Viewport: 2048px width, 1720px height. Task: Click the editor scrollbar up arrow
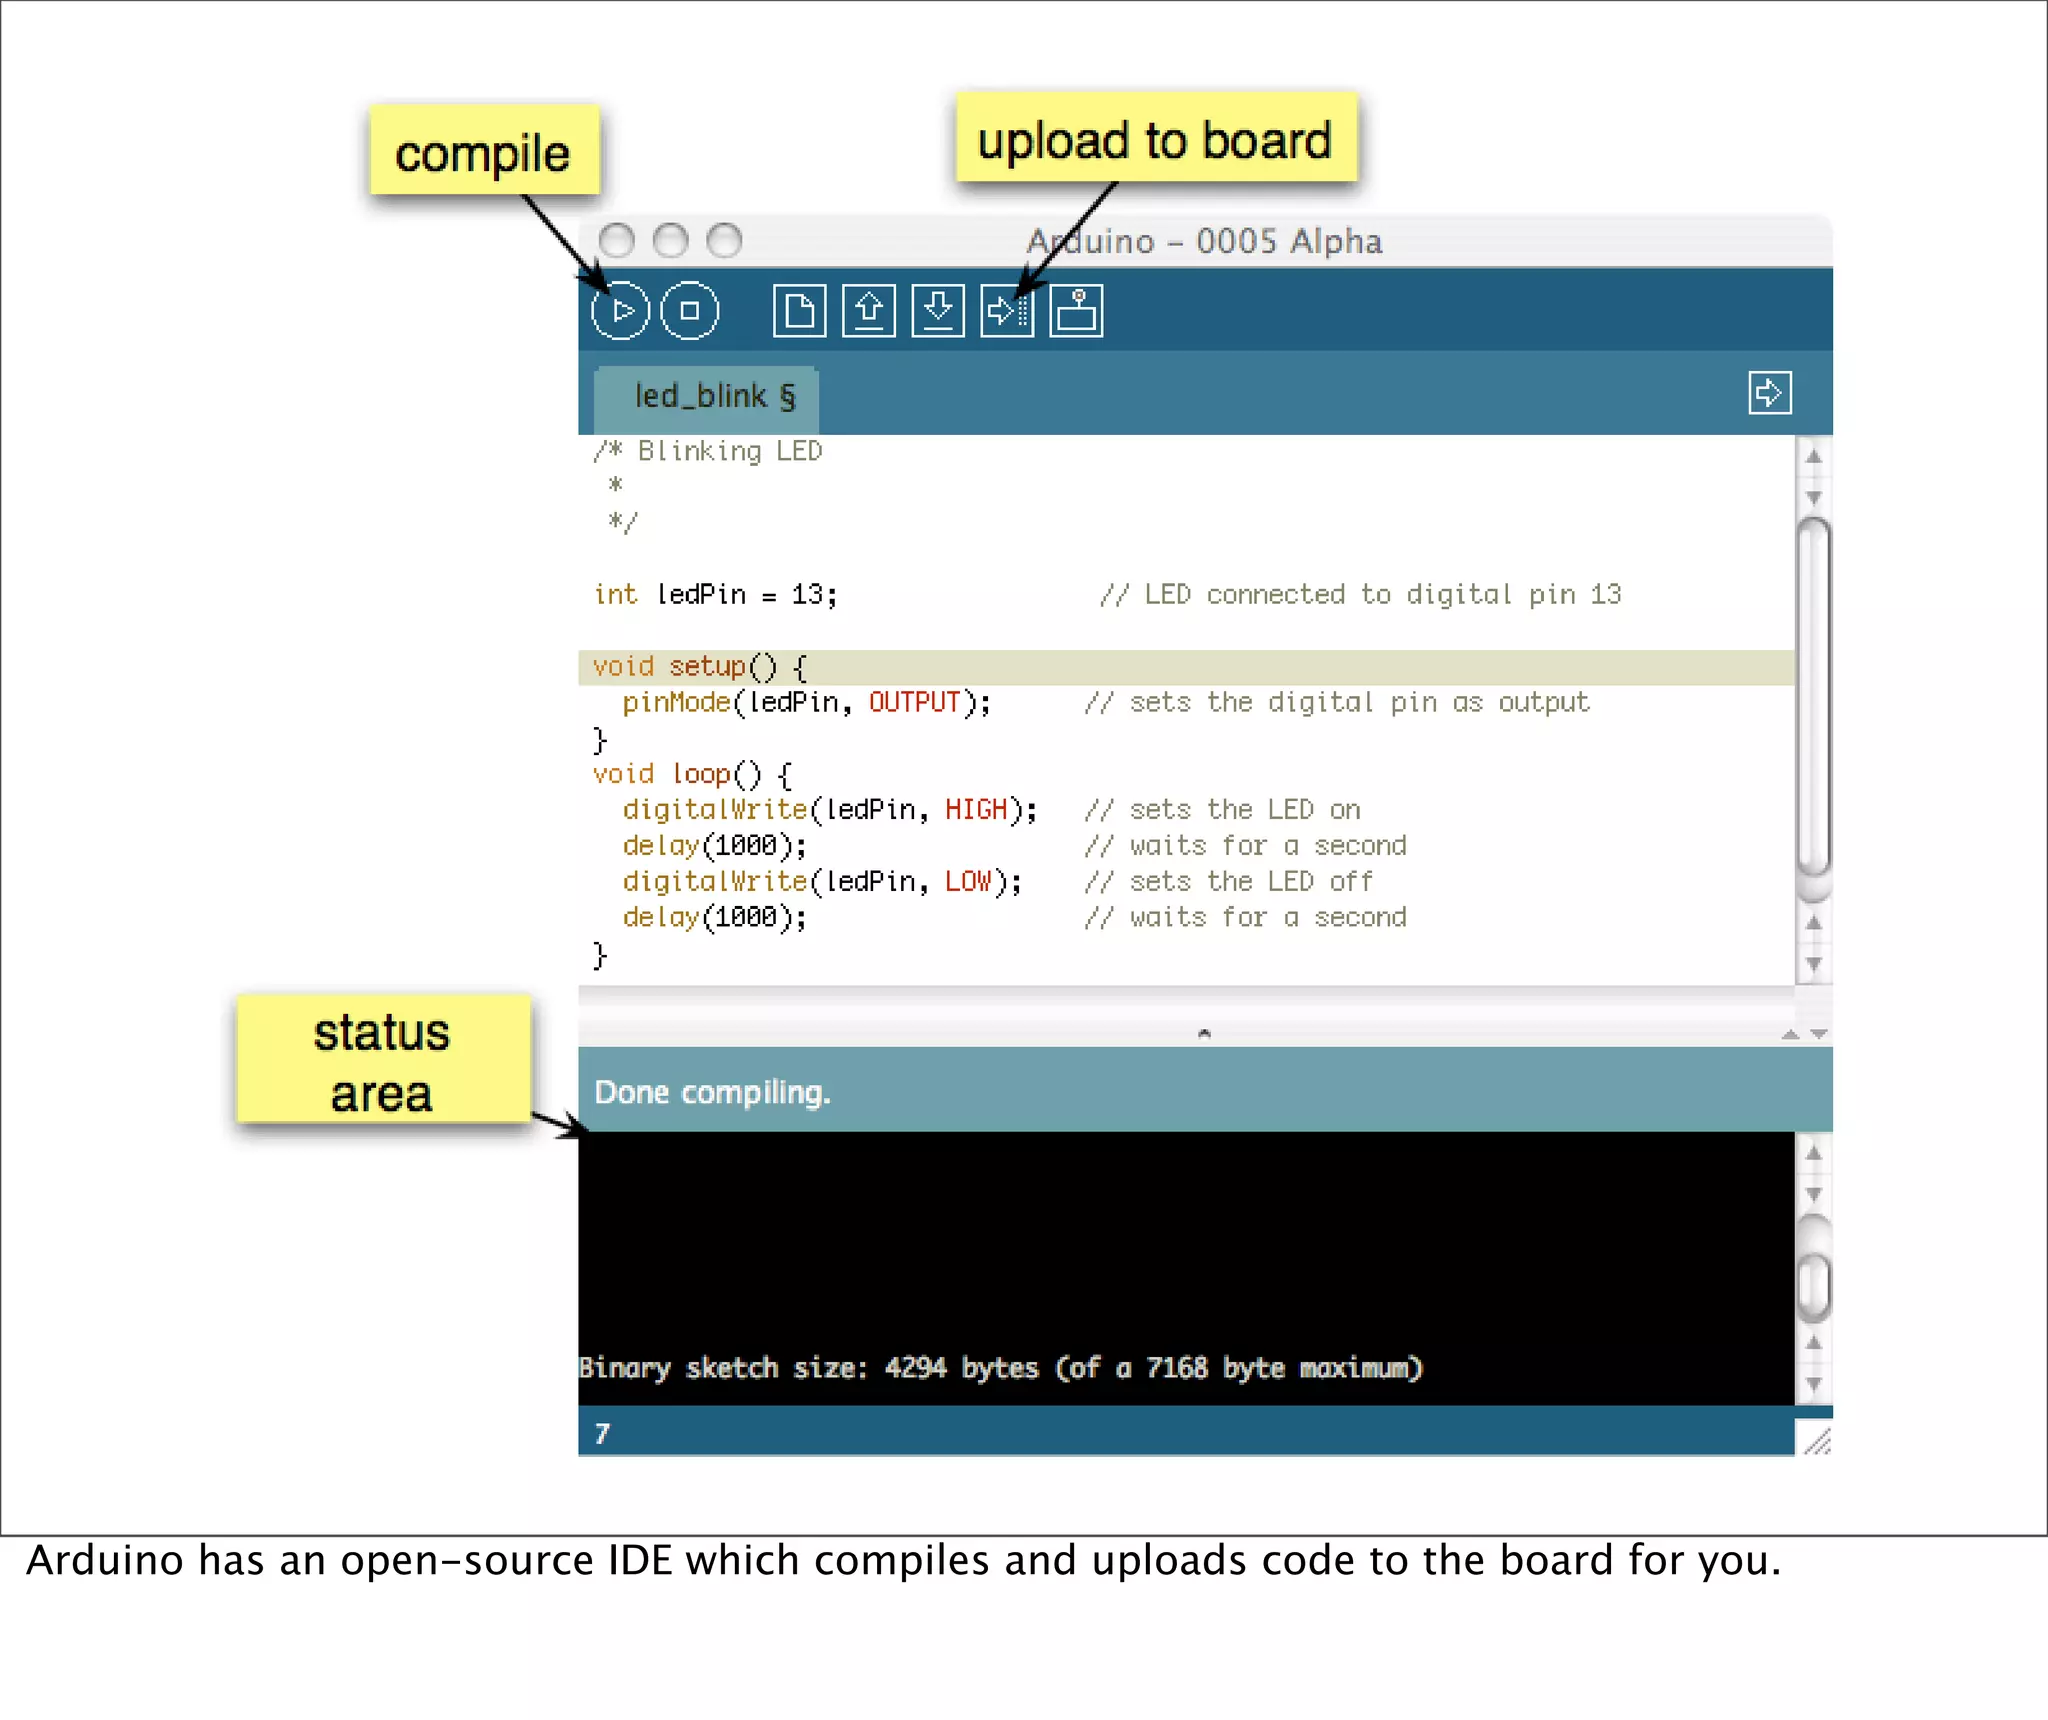[x=1813, y=457]
